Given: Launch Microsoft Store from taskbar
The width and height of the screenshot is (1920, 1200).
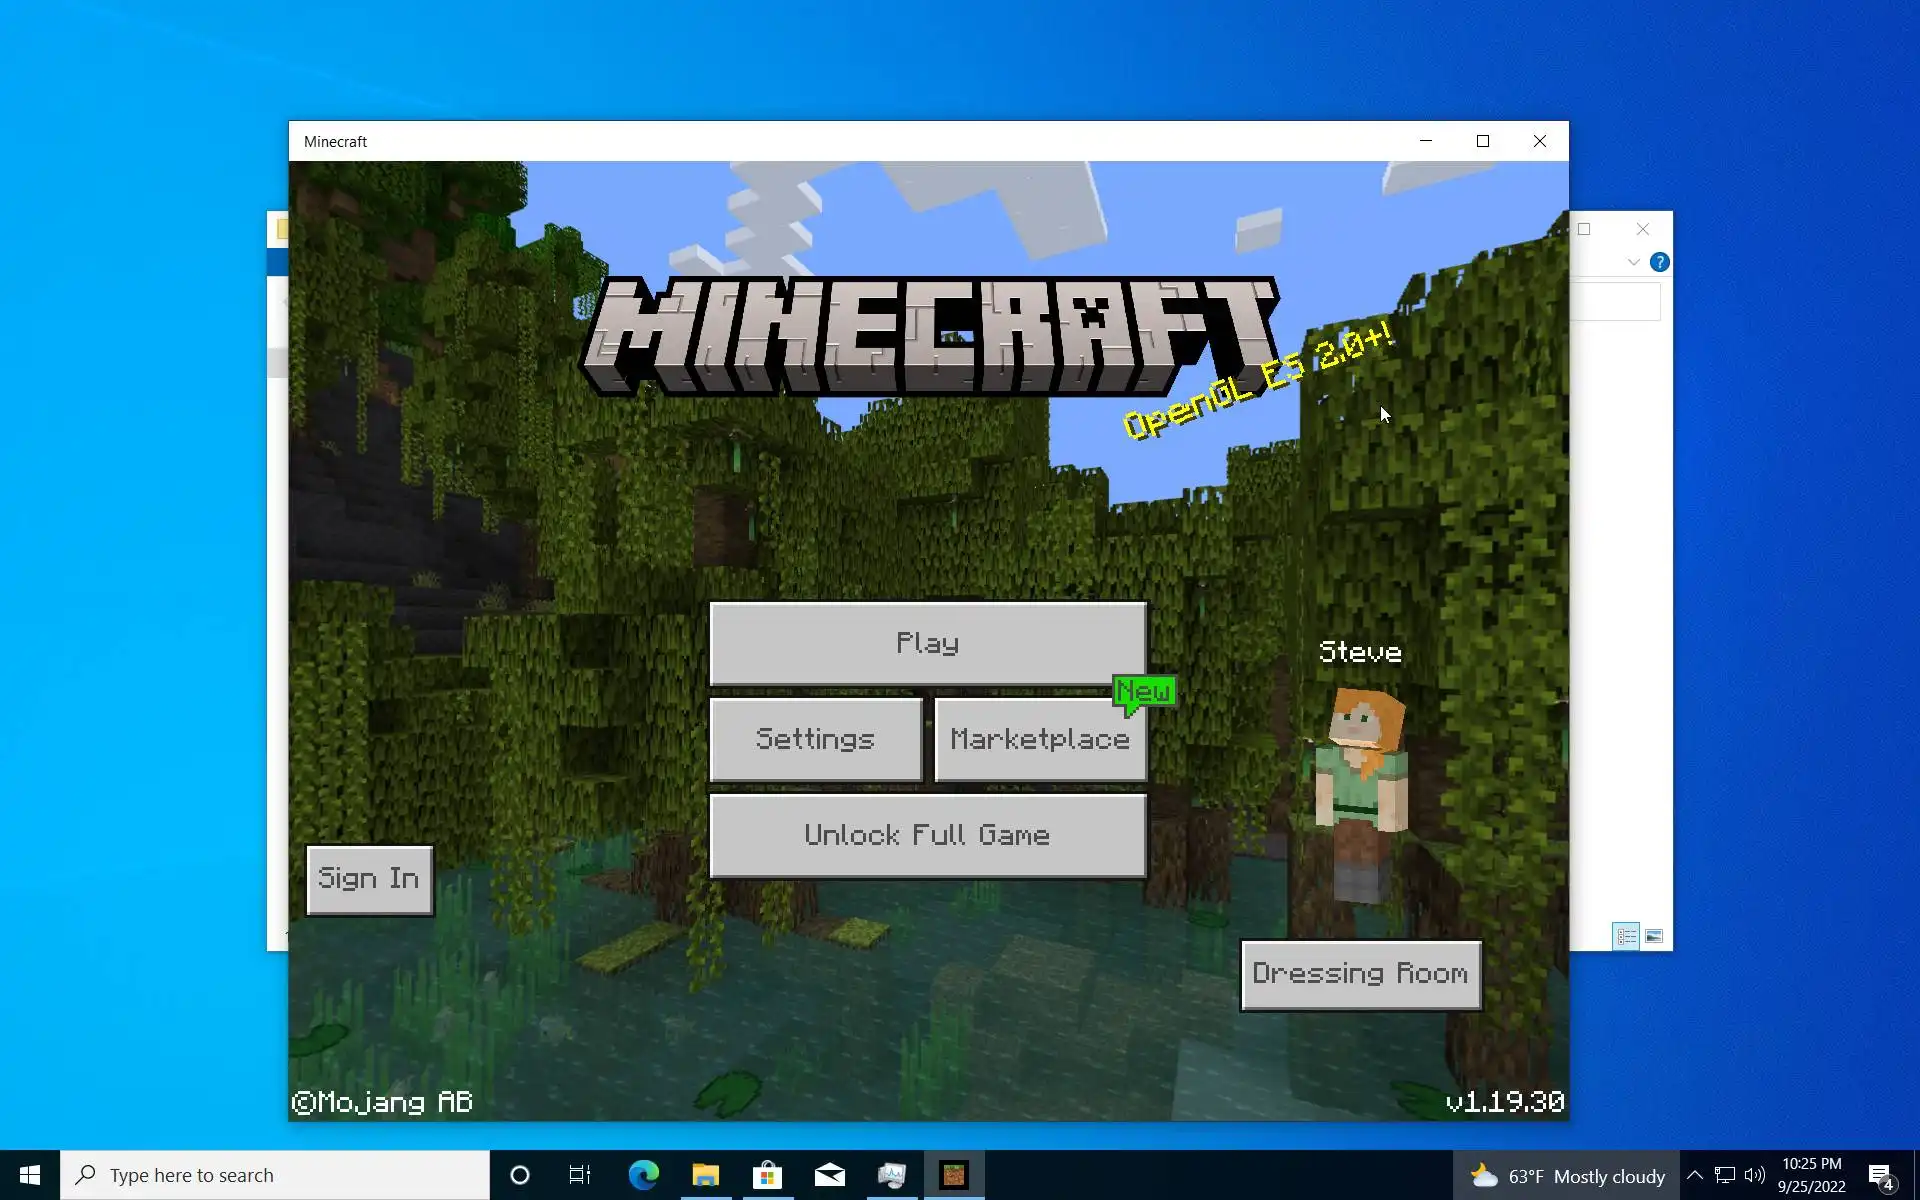Looking at the screenshot, I should [767, 1175].
